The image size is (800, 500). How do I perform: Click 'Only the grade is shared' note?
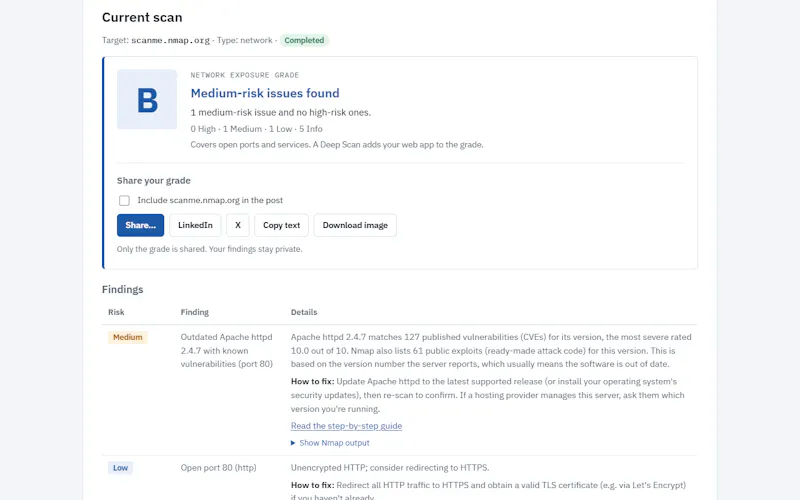(209, 249)
